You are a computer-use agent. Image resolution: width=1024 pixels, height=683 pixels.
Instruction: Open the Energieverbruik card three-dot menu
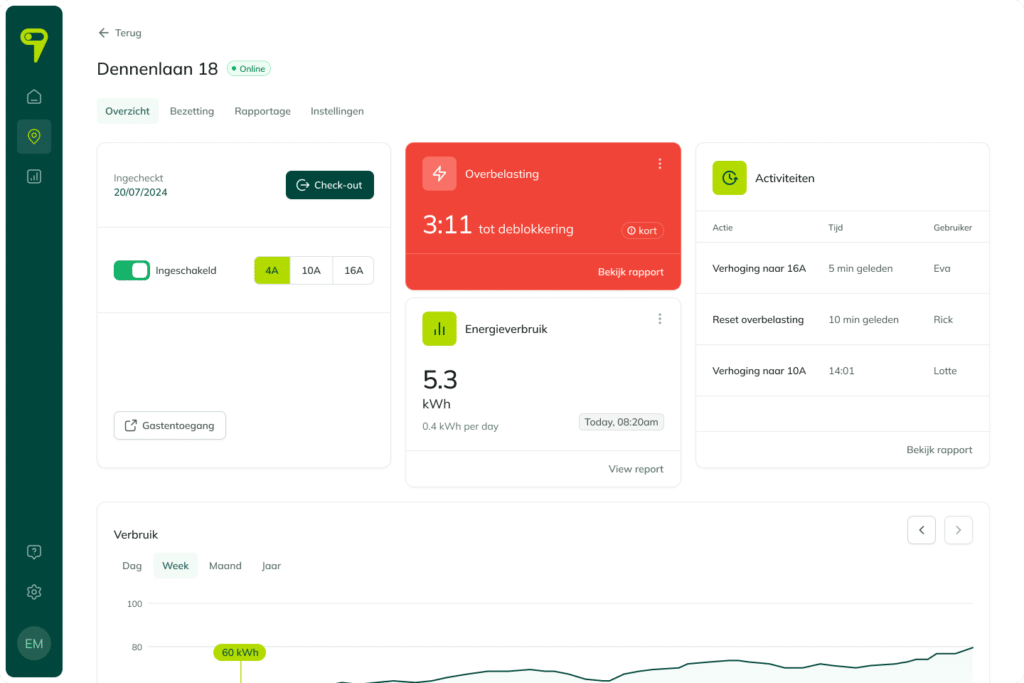[660, 319]
